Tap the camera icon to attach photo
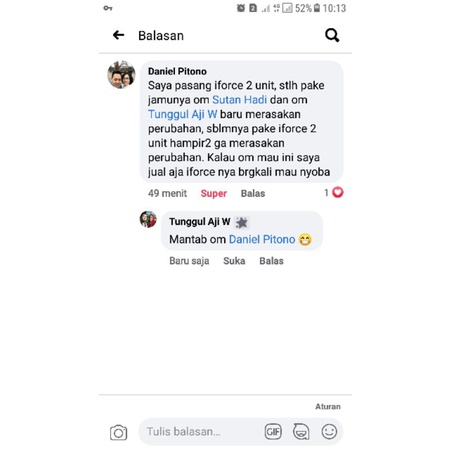This screenshot has height=450, width=450. click(118, 432)
